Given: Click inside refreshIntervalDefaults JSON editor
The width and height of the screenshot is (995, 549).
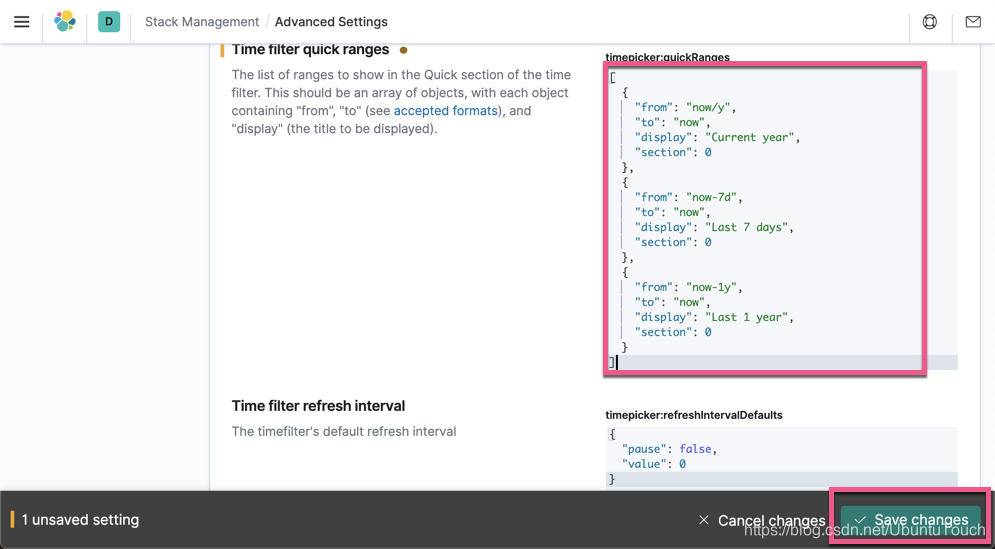Looking at the screenshot, I should tap(782, 456).
